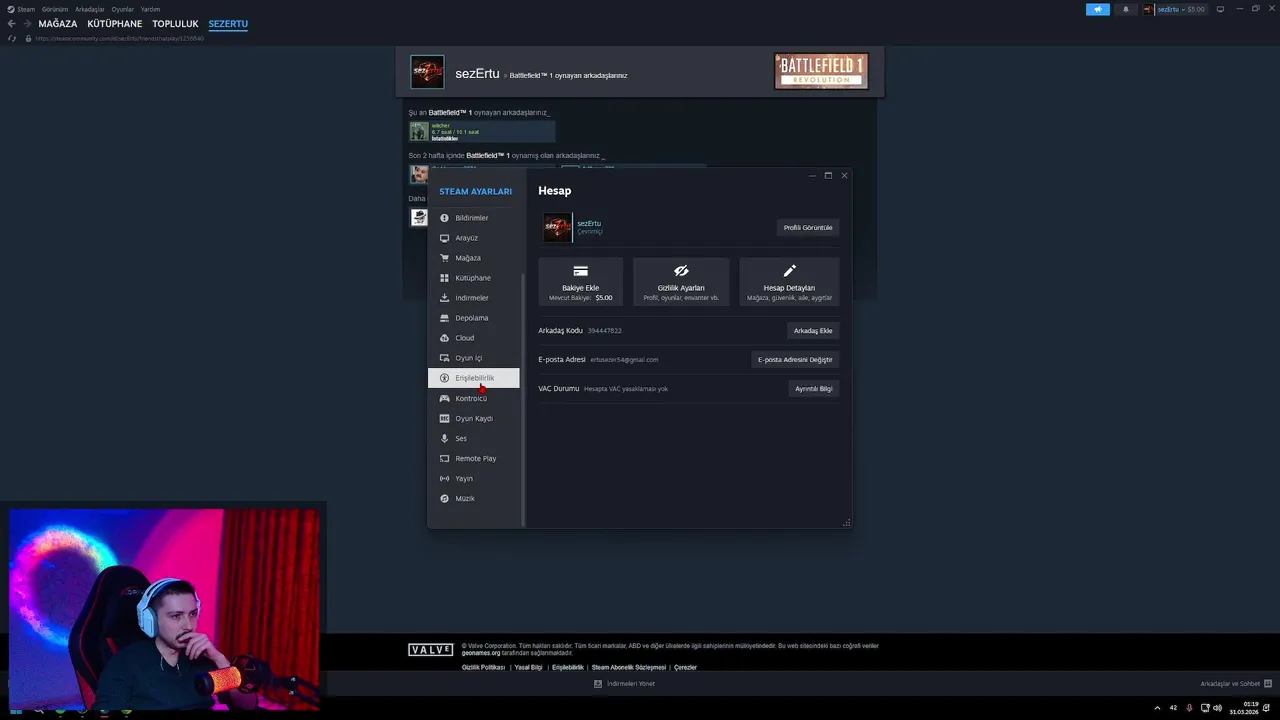Click the page URL address field
This screenshot has width=1280, height=720.
click(x=120, y=38)
